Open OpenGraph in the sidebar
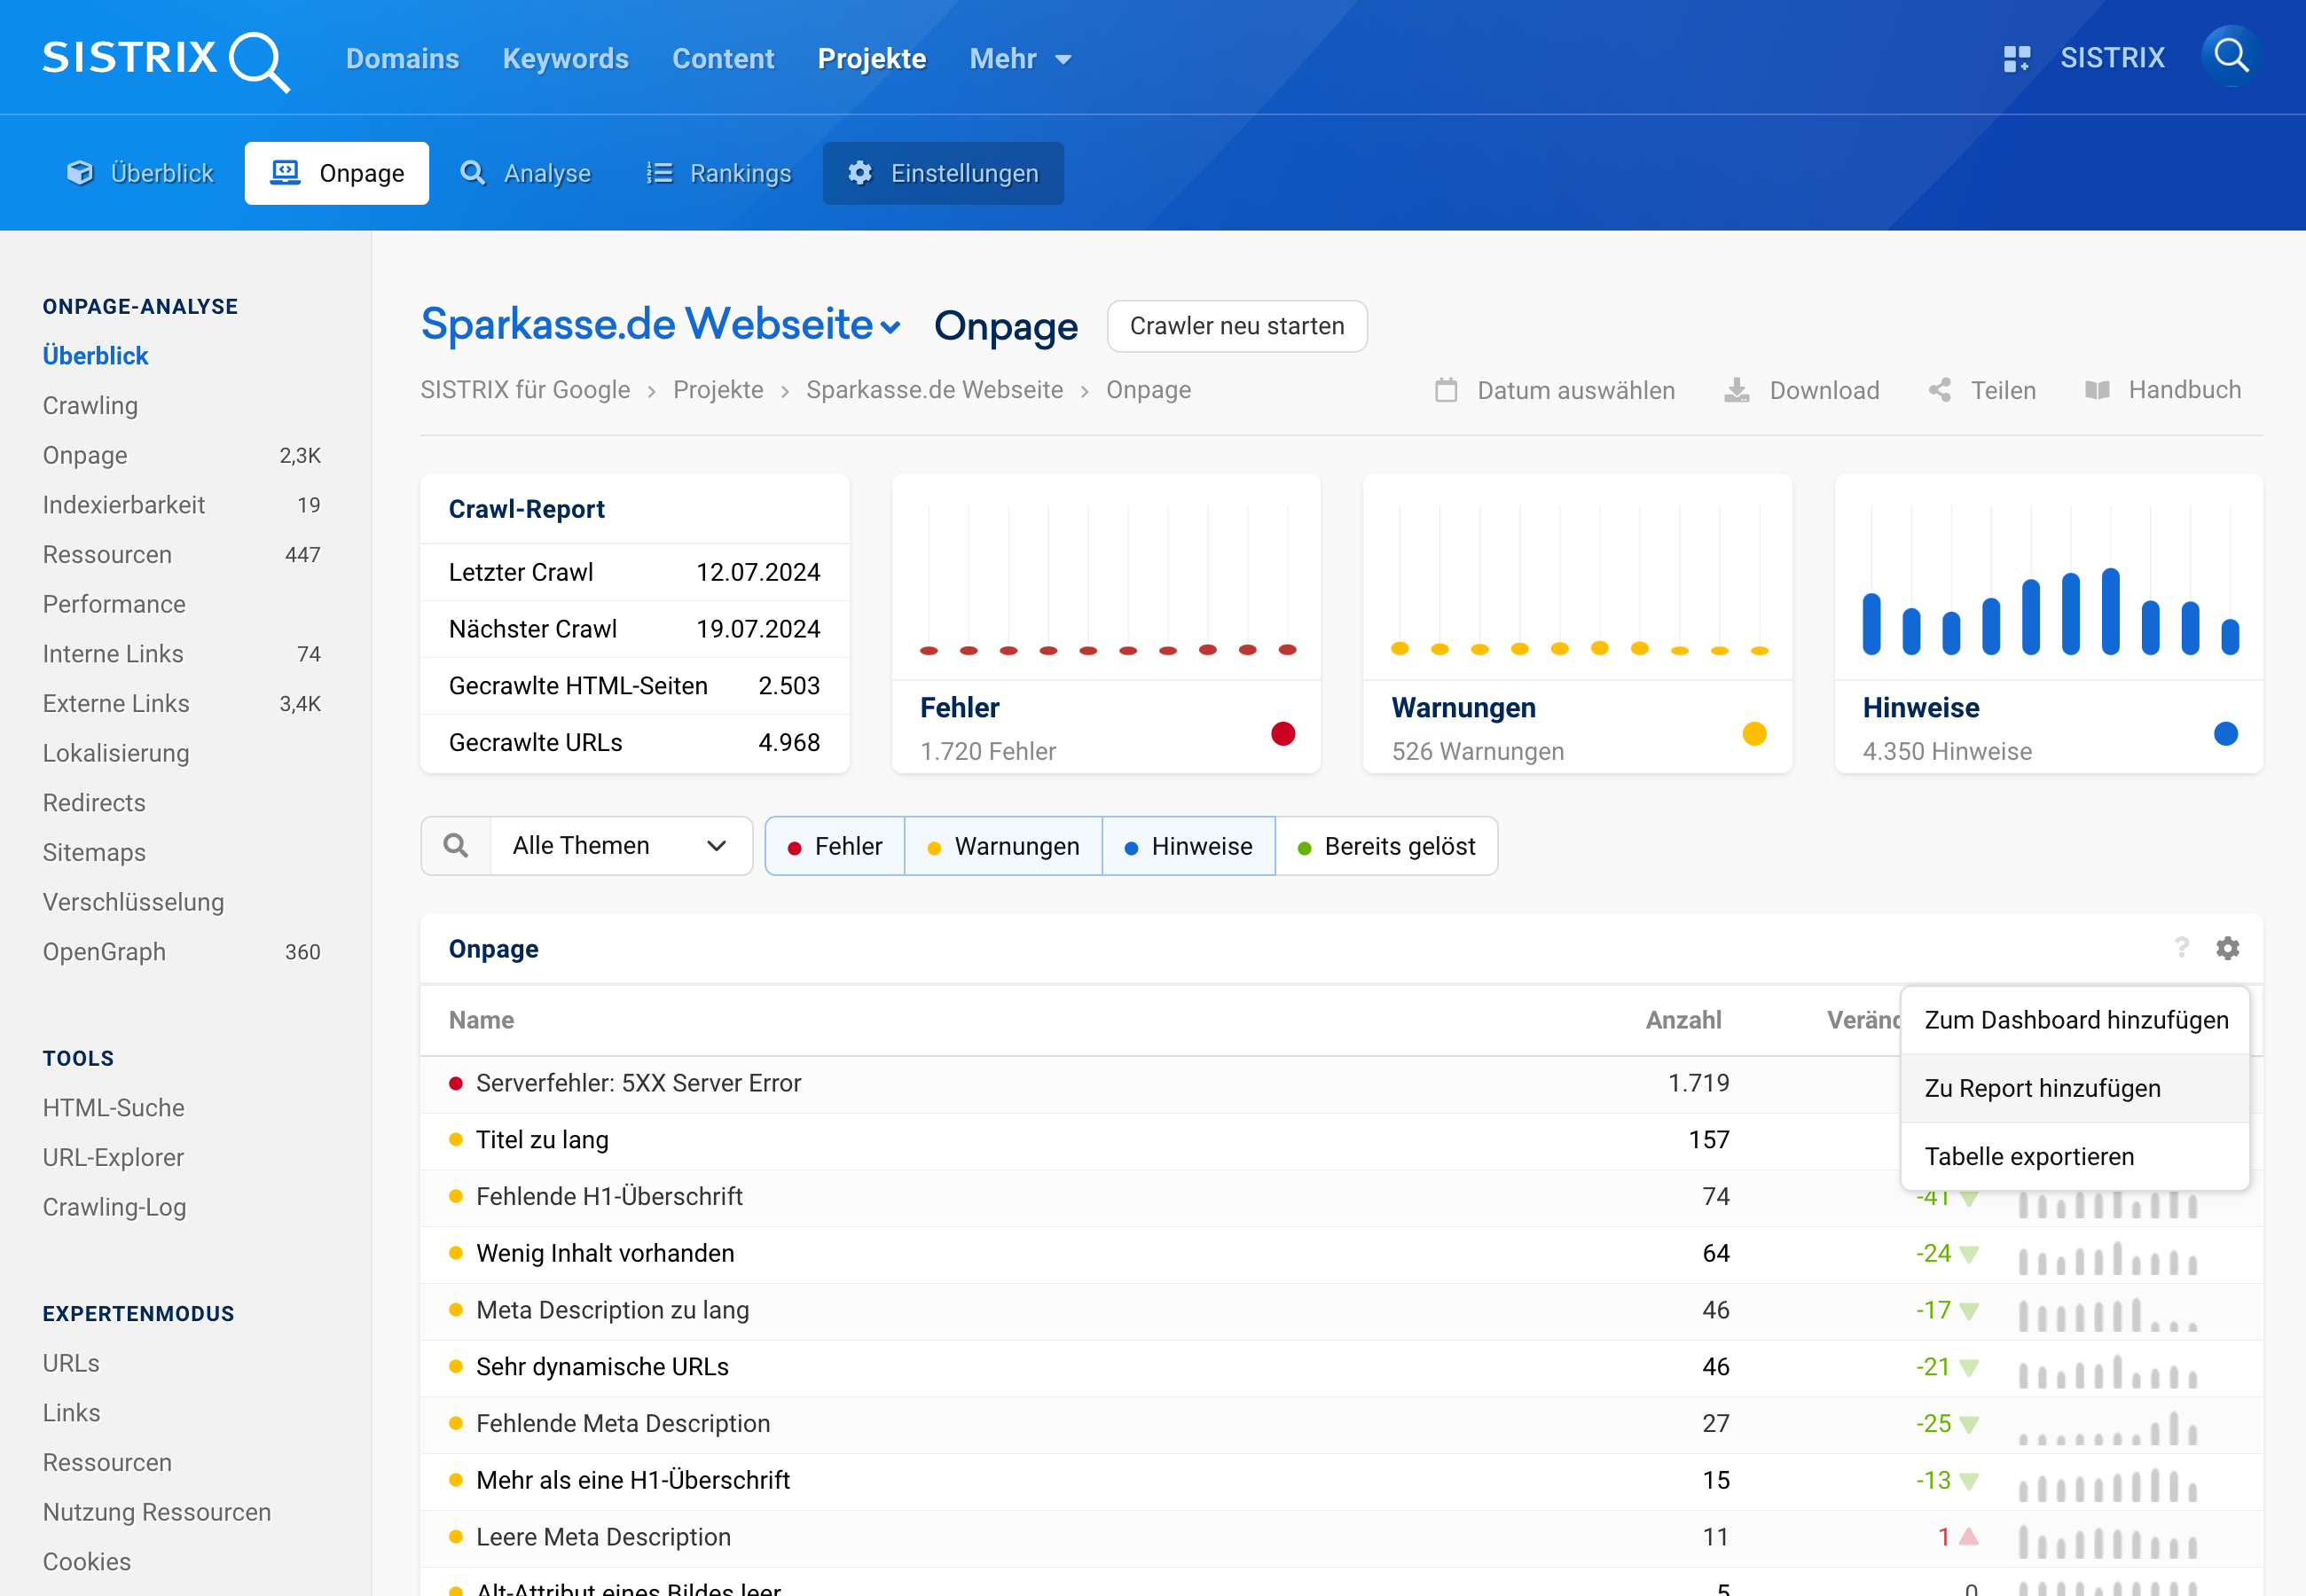Screen dimensions: 2306x1596 pos(104,951)
